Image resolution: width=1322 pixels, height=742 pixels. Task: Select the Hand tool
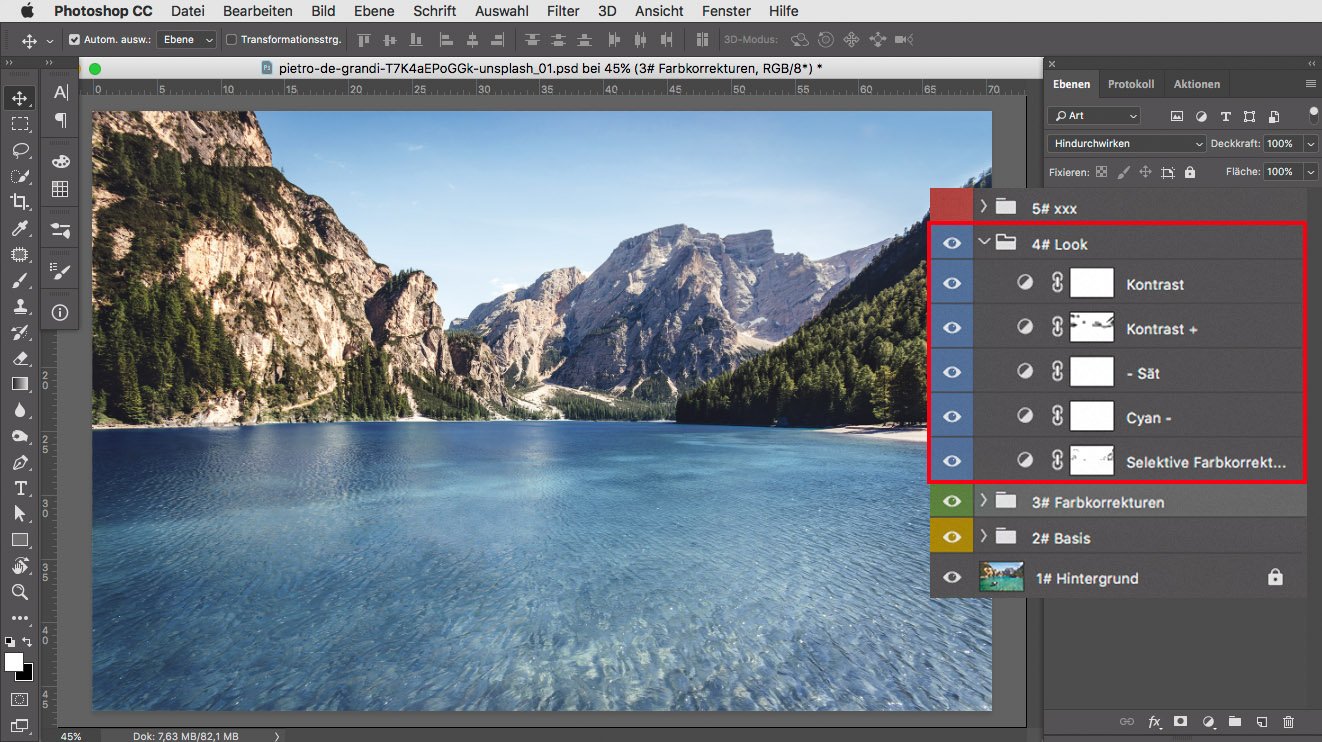click(x=20, y=566)
